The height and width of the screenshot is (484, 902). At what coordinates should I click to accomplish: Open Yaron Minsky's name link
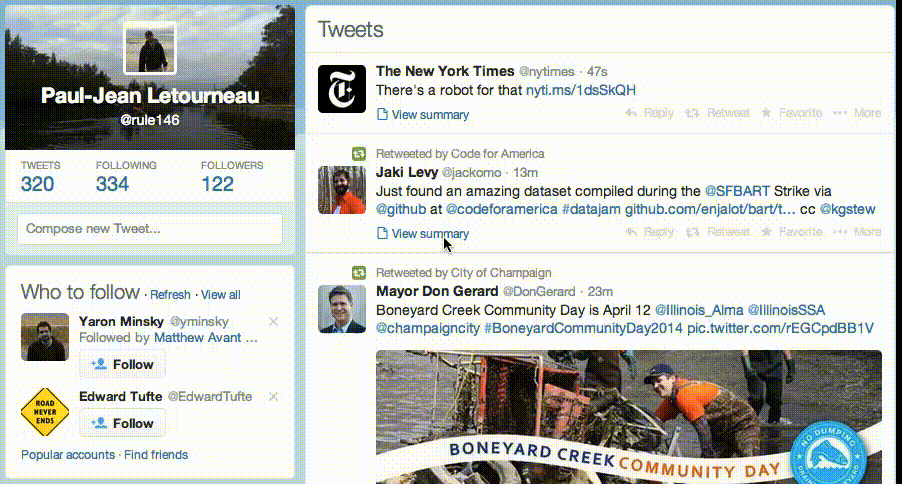click(121, 321)
